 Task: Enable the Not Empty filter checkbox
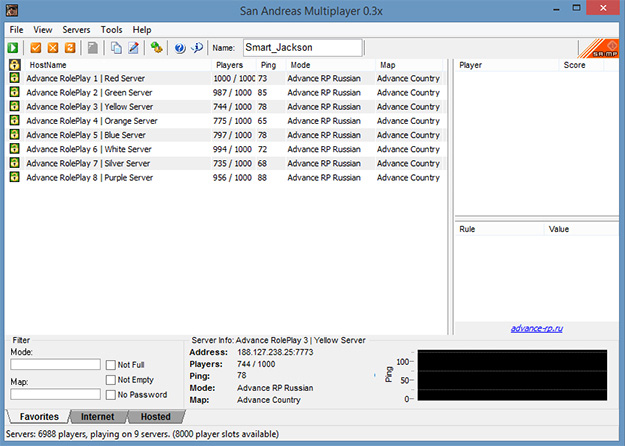tap(110, 380)
